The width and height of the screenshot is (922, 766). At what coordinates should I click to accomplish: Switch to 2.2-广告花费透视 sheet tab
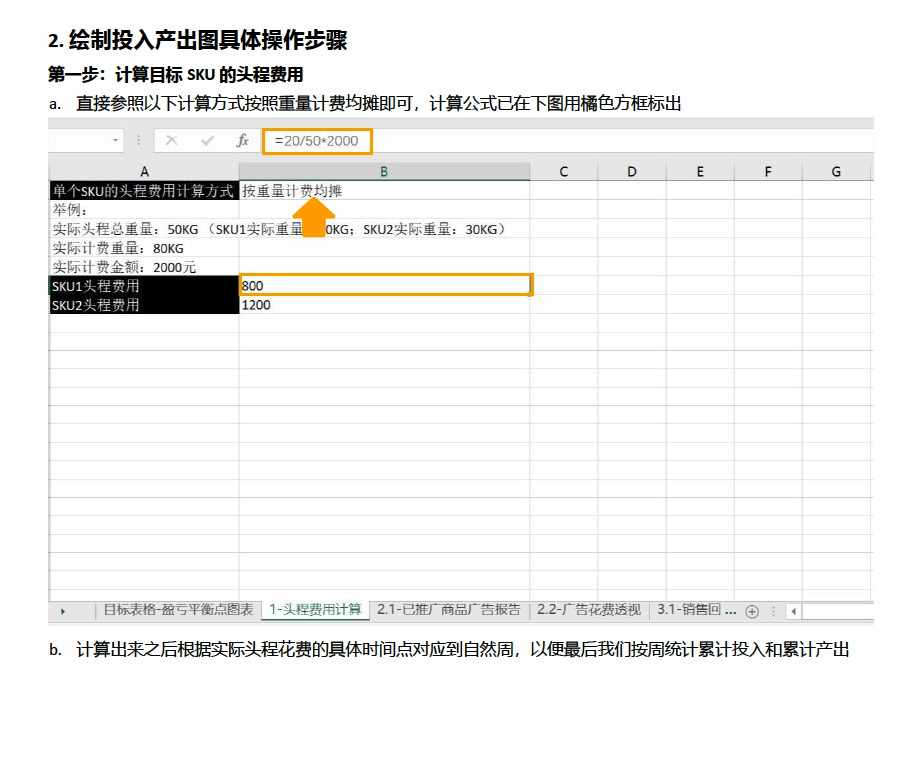pos(588,610)
